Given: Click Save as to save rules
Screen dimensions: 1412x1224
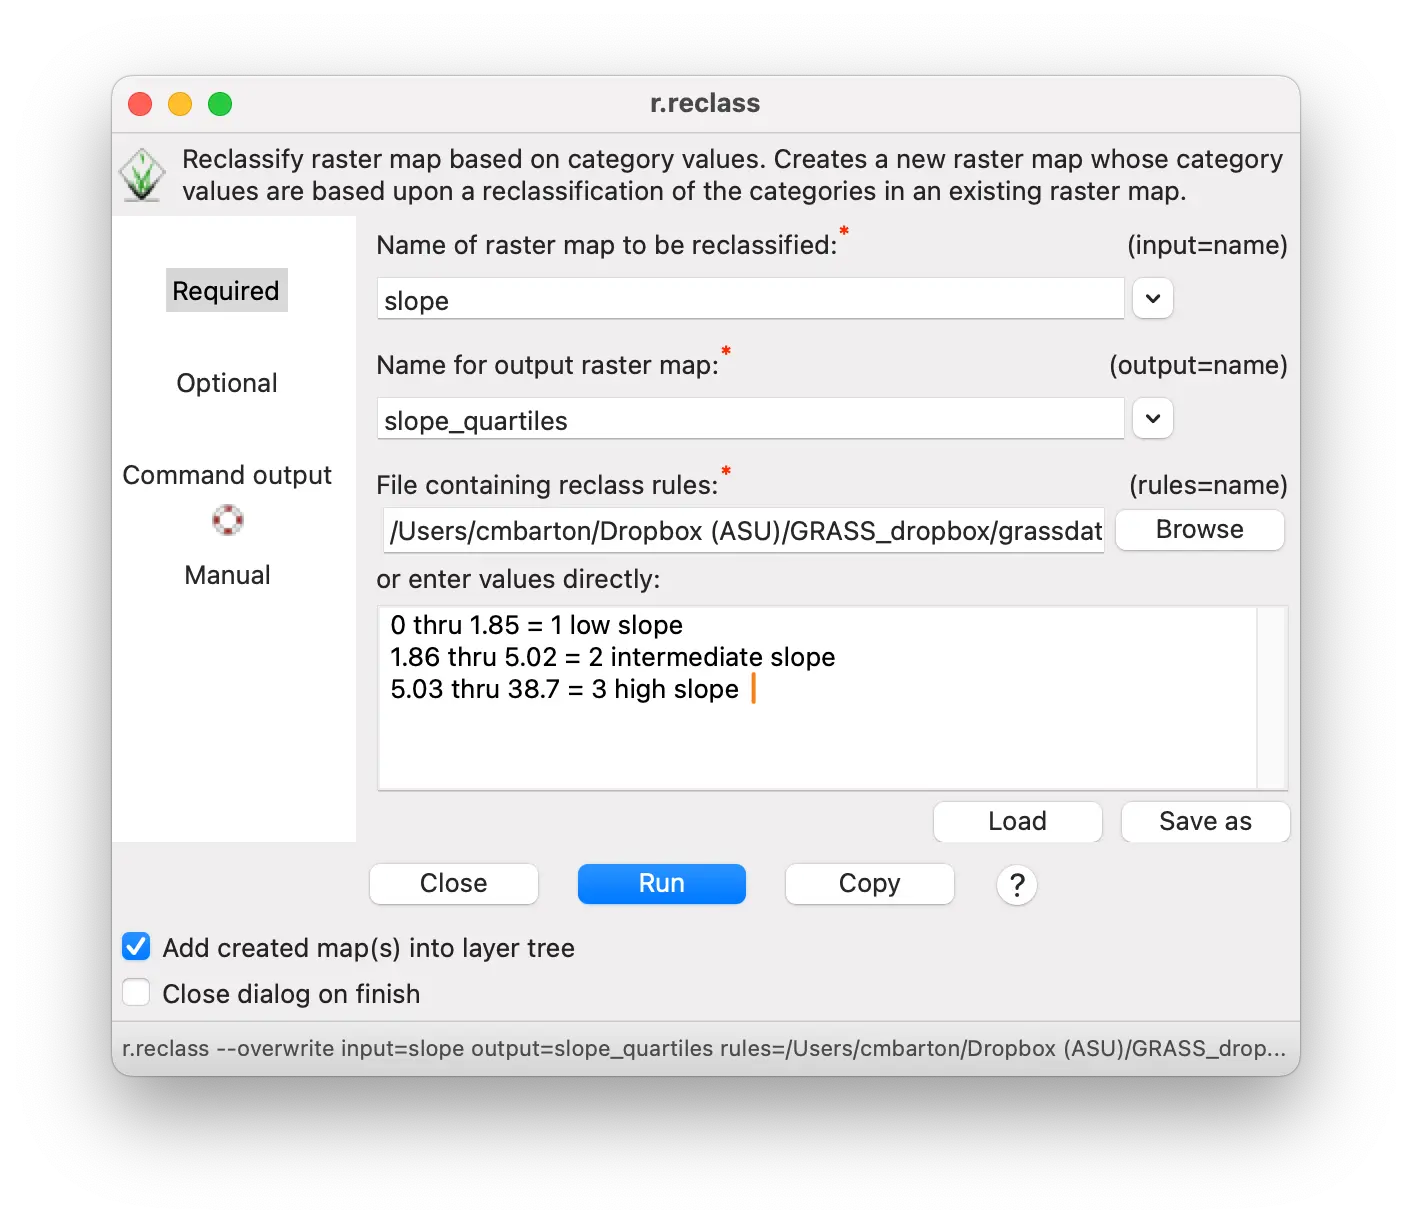Looking at the screenshot, I should point(1205,822).
